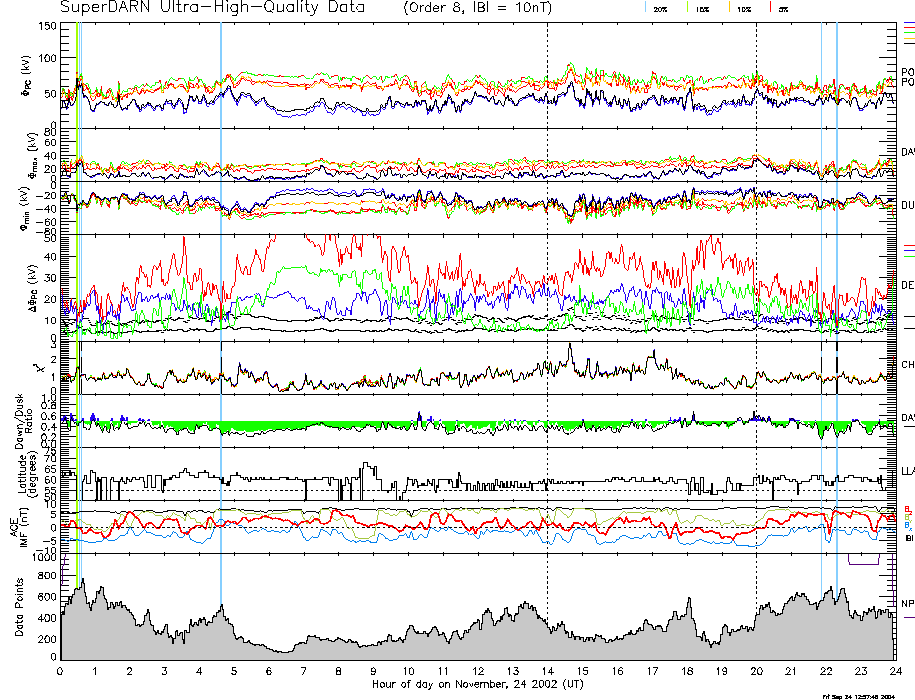Select the 15% legend entry
915x700 pixels.
702,8
